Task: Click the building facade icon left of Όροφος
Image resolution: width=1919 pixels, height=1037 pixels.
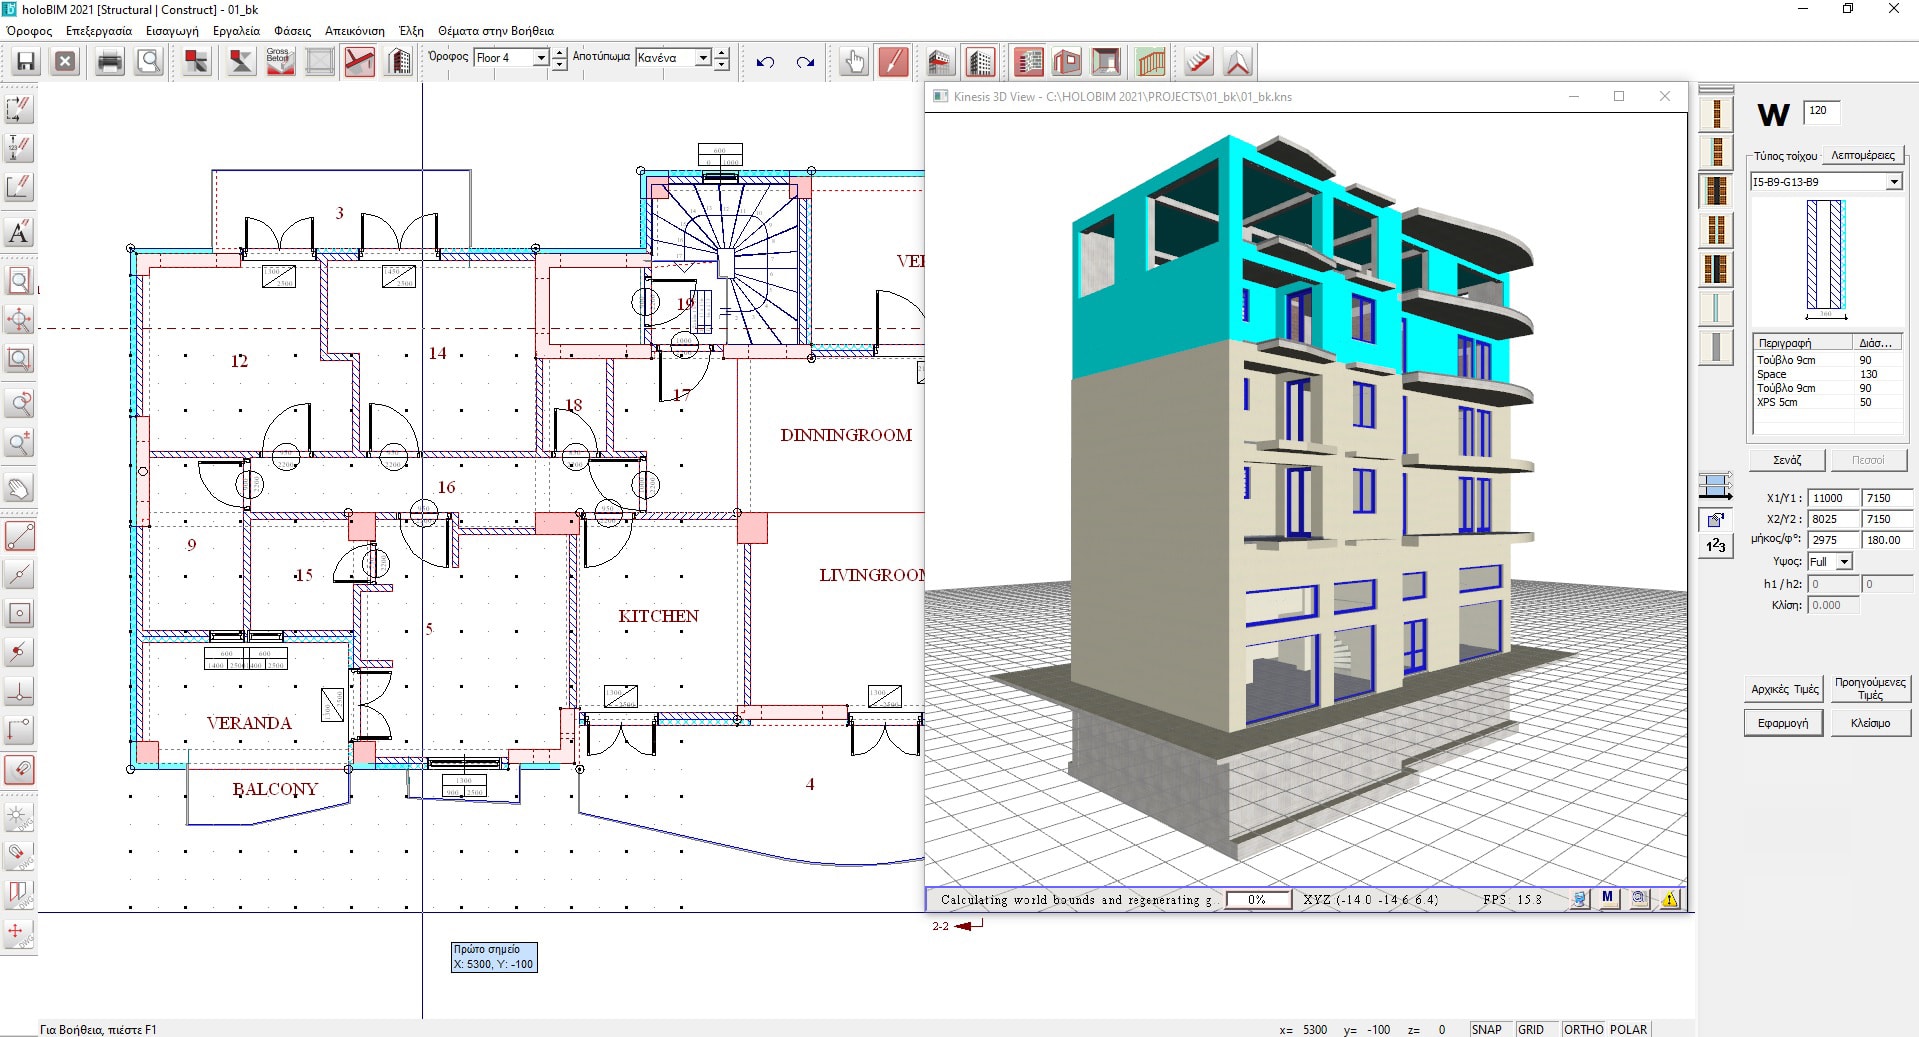Action: (x=399, y=62)
